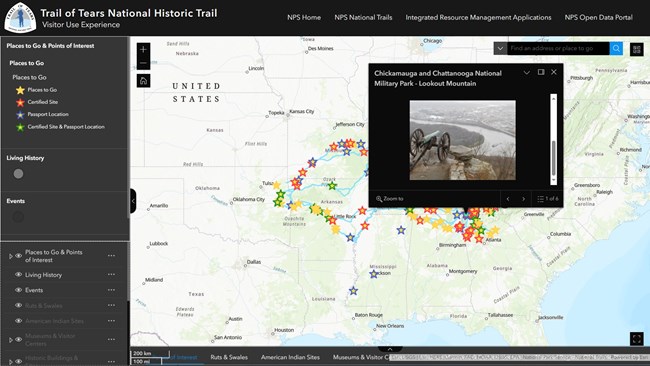Click the blue star in Louisiana
650x366 pixels.
pos(353,291)
